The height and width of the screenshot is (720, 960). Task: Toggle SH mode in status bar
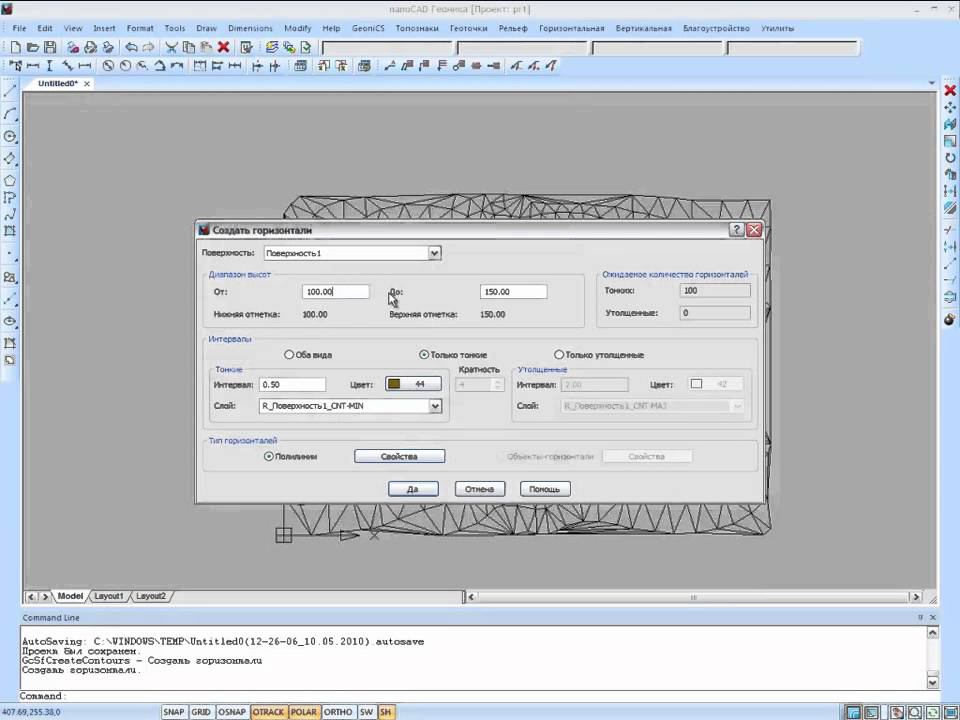pos(386,712)
